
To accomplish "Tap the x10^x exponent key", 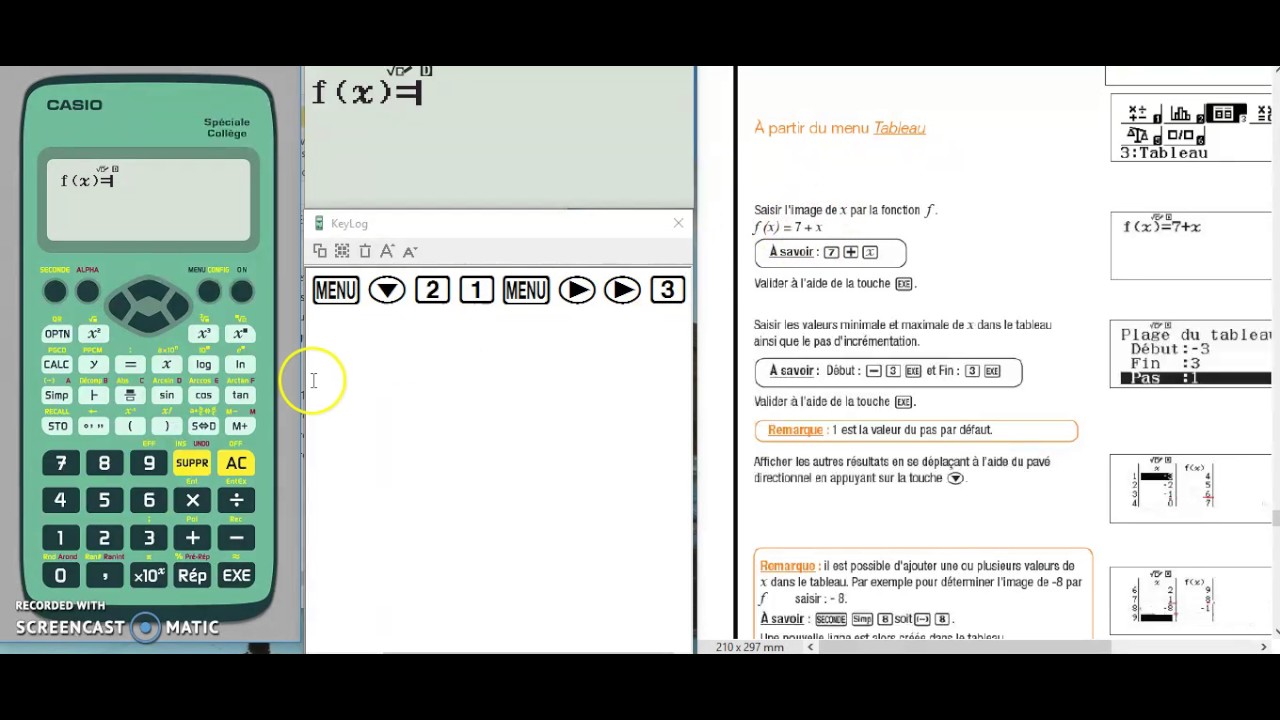I will [148, 575].
